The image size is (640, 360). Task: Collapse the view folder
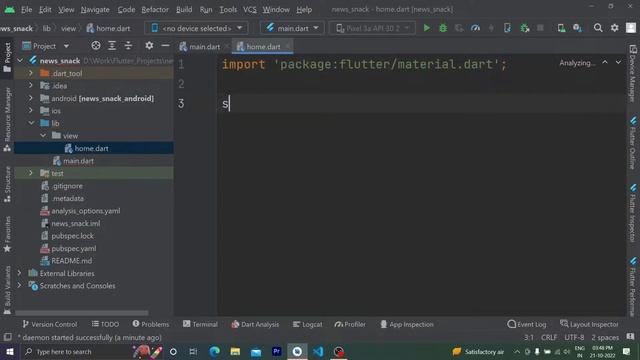pyautogui.click(x=43, y=136)
